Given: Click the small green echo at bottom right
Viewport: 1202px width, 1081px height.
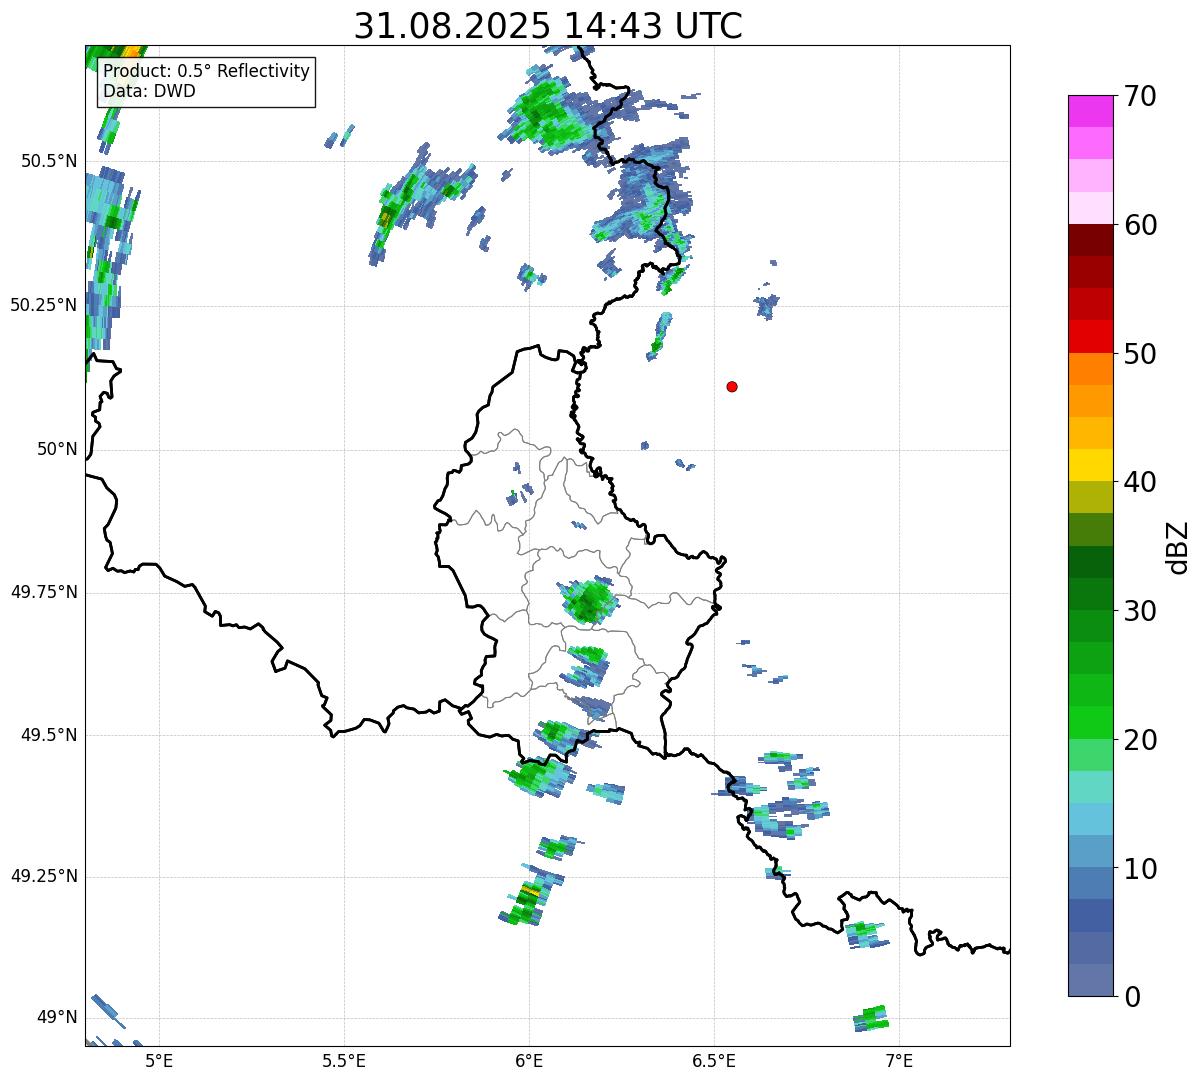Looking at the screenshot, I should 871,1018.
